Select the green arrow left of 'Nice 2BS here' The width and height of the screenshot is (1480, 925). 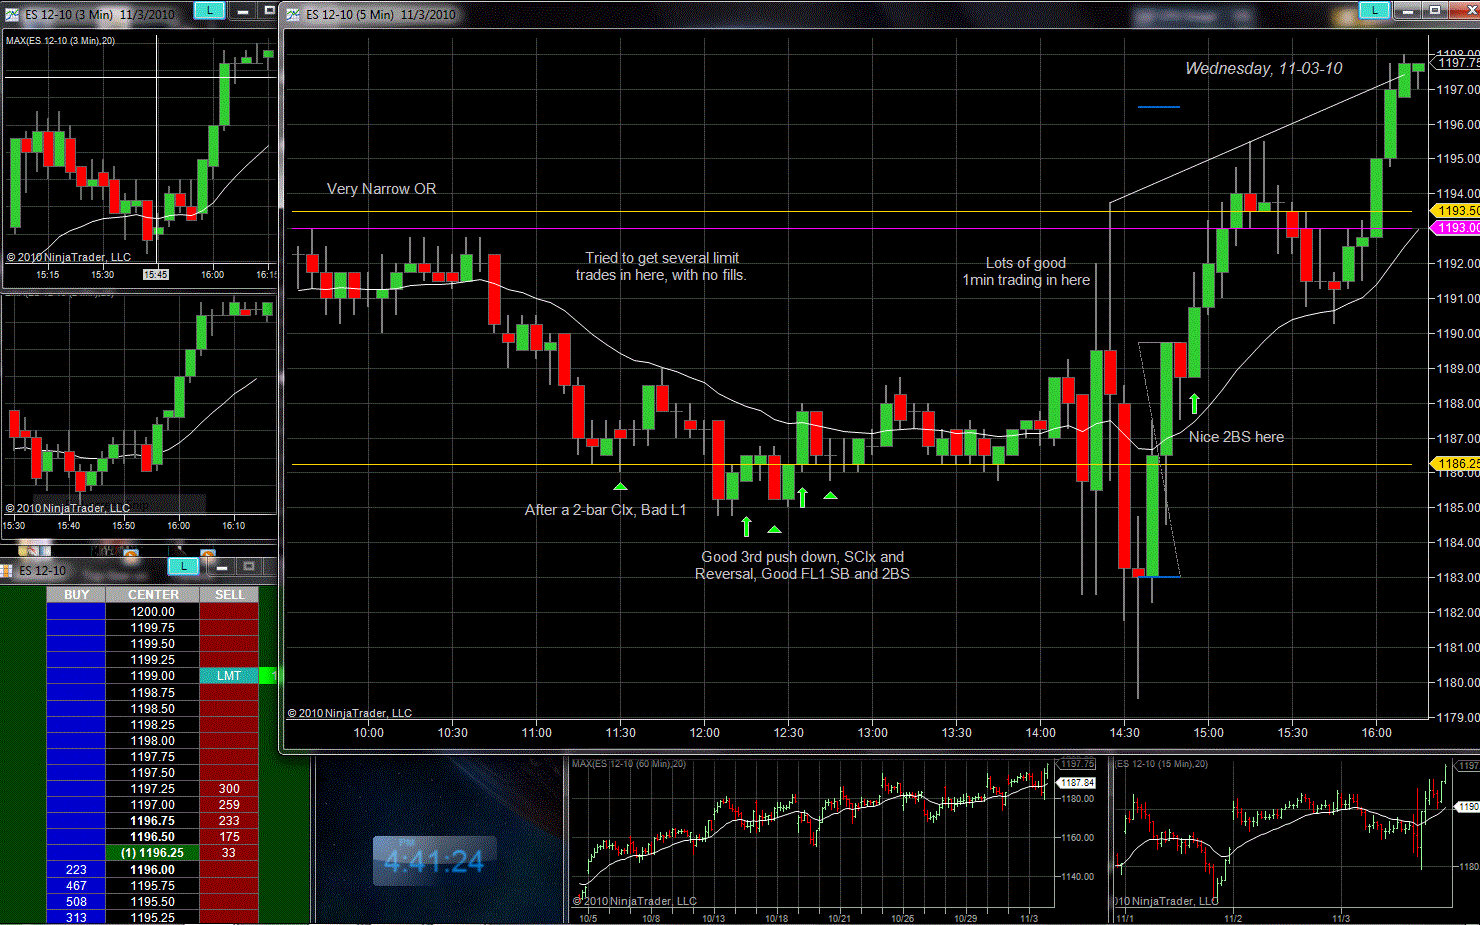click(1194, 404)
